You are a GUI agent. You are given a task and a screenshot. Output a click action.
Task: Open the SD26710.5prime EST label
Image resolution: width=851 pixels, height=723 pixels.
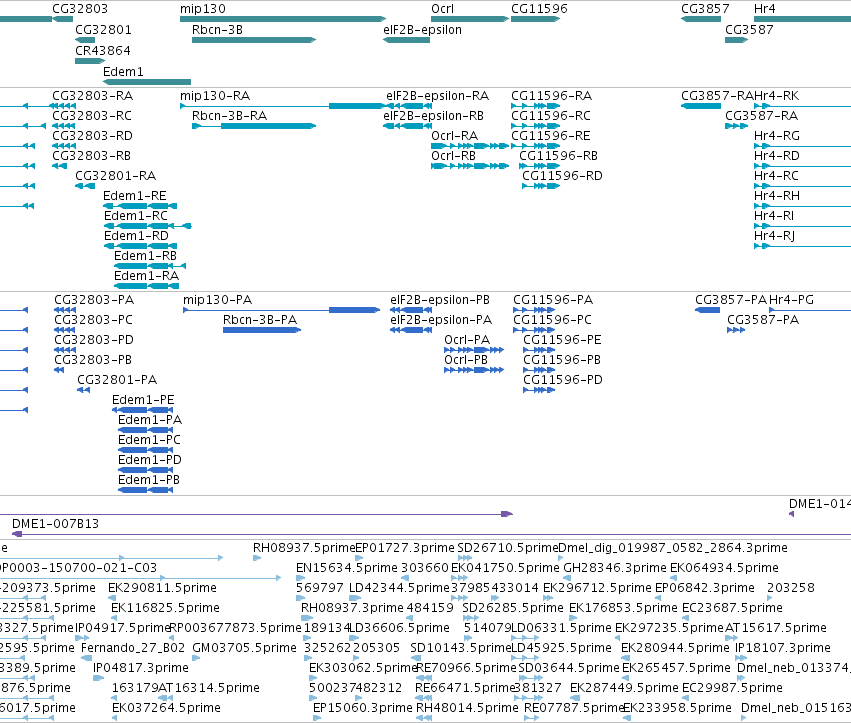coord(507,548)
